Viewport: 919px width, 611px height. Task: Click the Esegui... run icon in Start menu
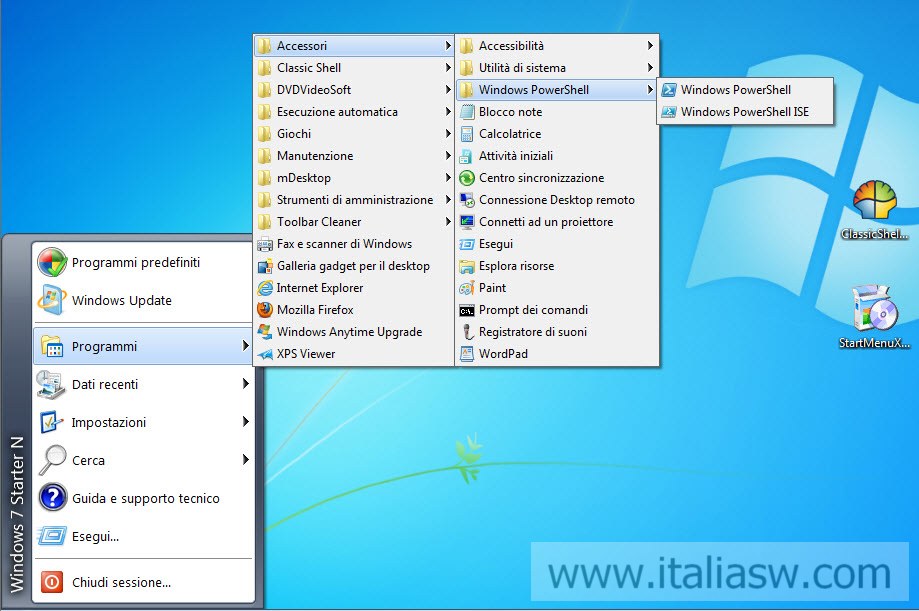click(52, 536)
